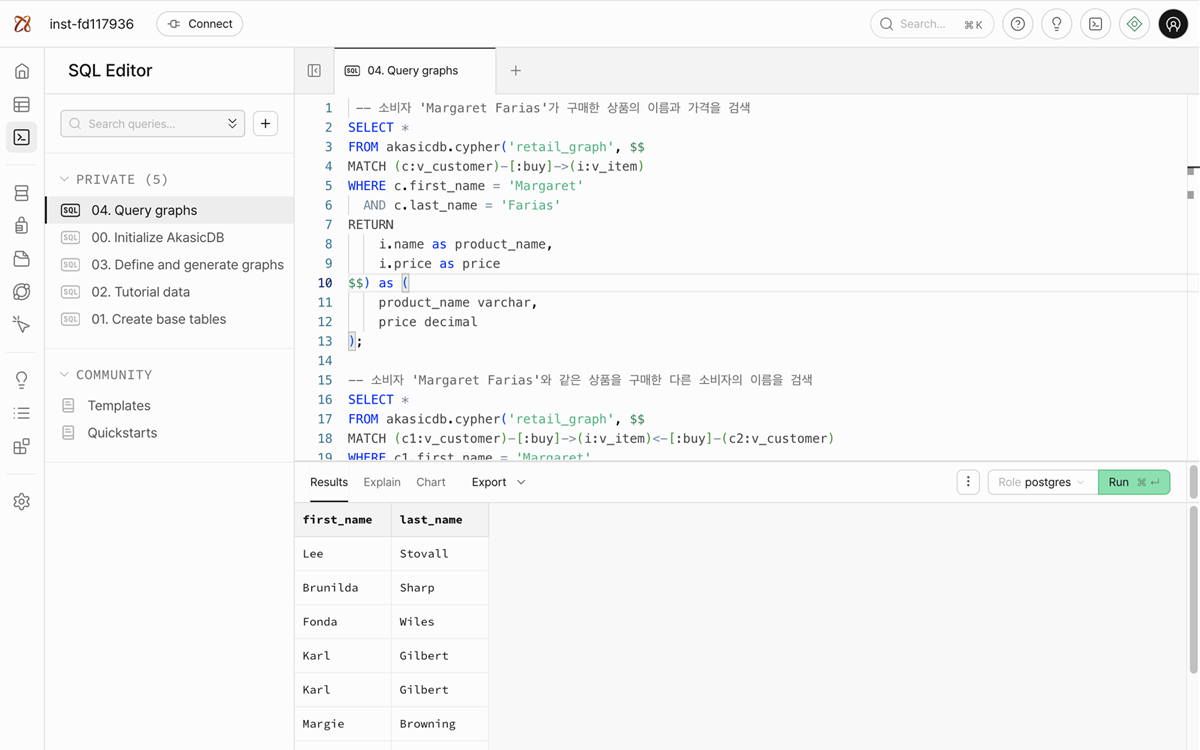Screen dimensions: 1200x750
Task: Open the inline SQL terminal icon
Action: [x=1096, y=24]
